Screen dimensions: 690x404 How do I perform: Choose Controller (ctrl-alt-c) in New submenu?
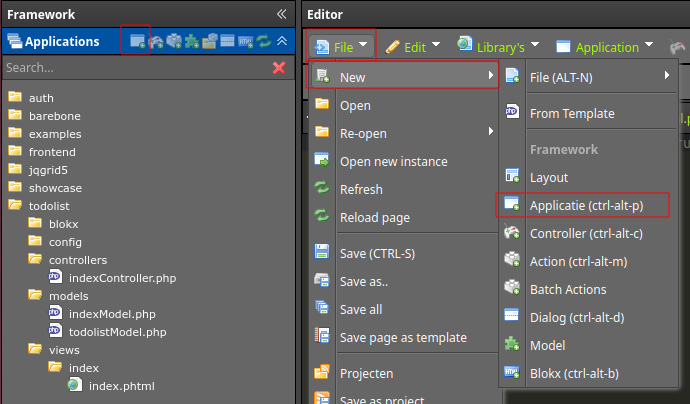[586, 234]
